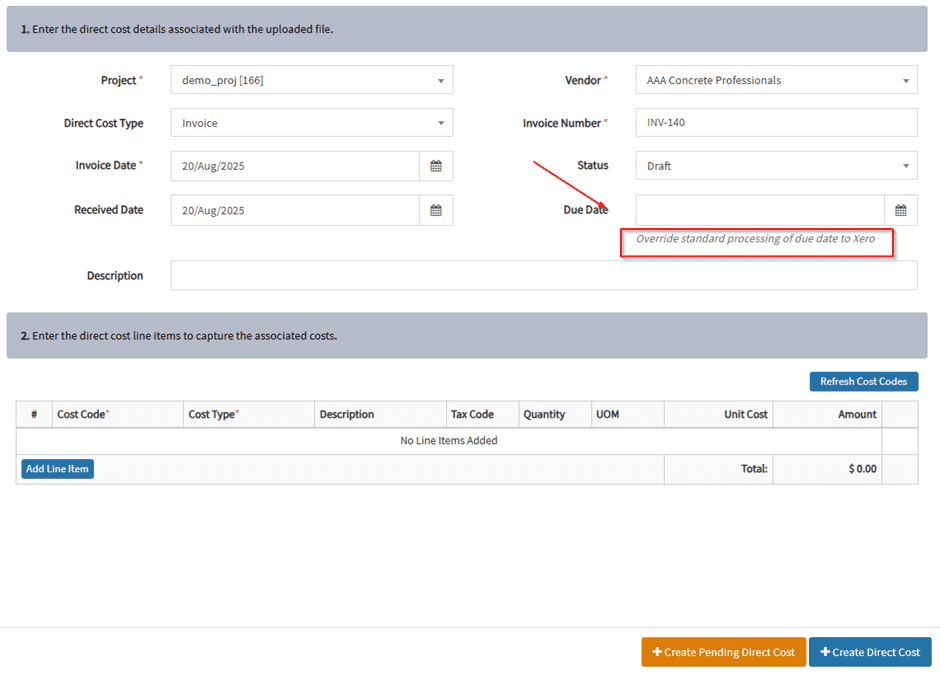This screenshot has width=940, height=675.
Task: Click the Add Line Item button
Action: (x=57, y=469)
